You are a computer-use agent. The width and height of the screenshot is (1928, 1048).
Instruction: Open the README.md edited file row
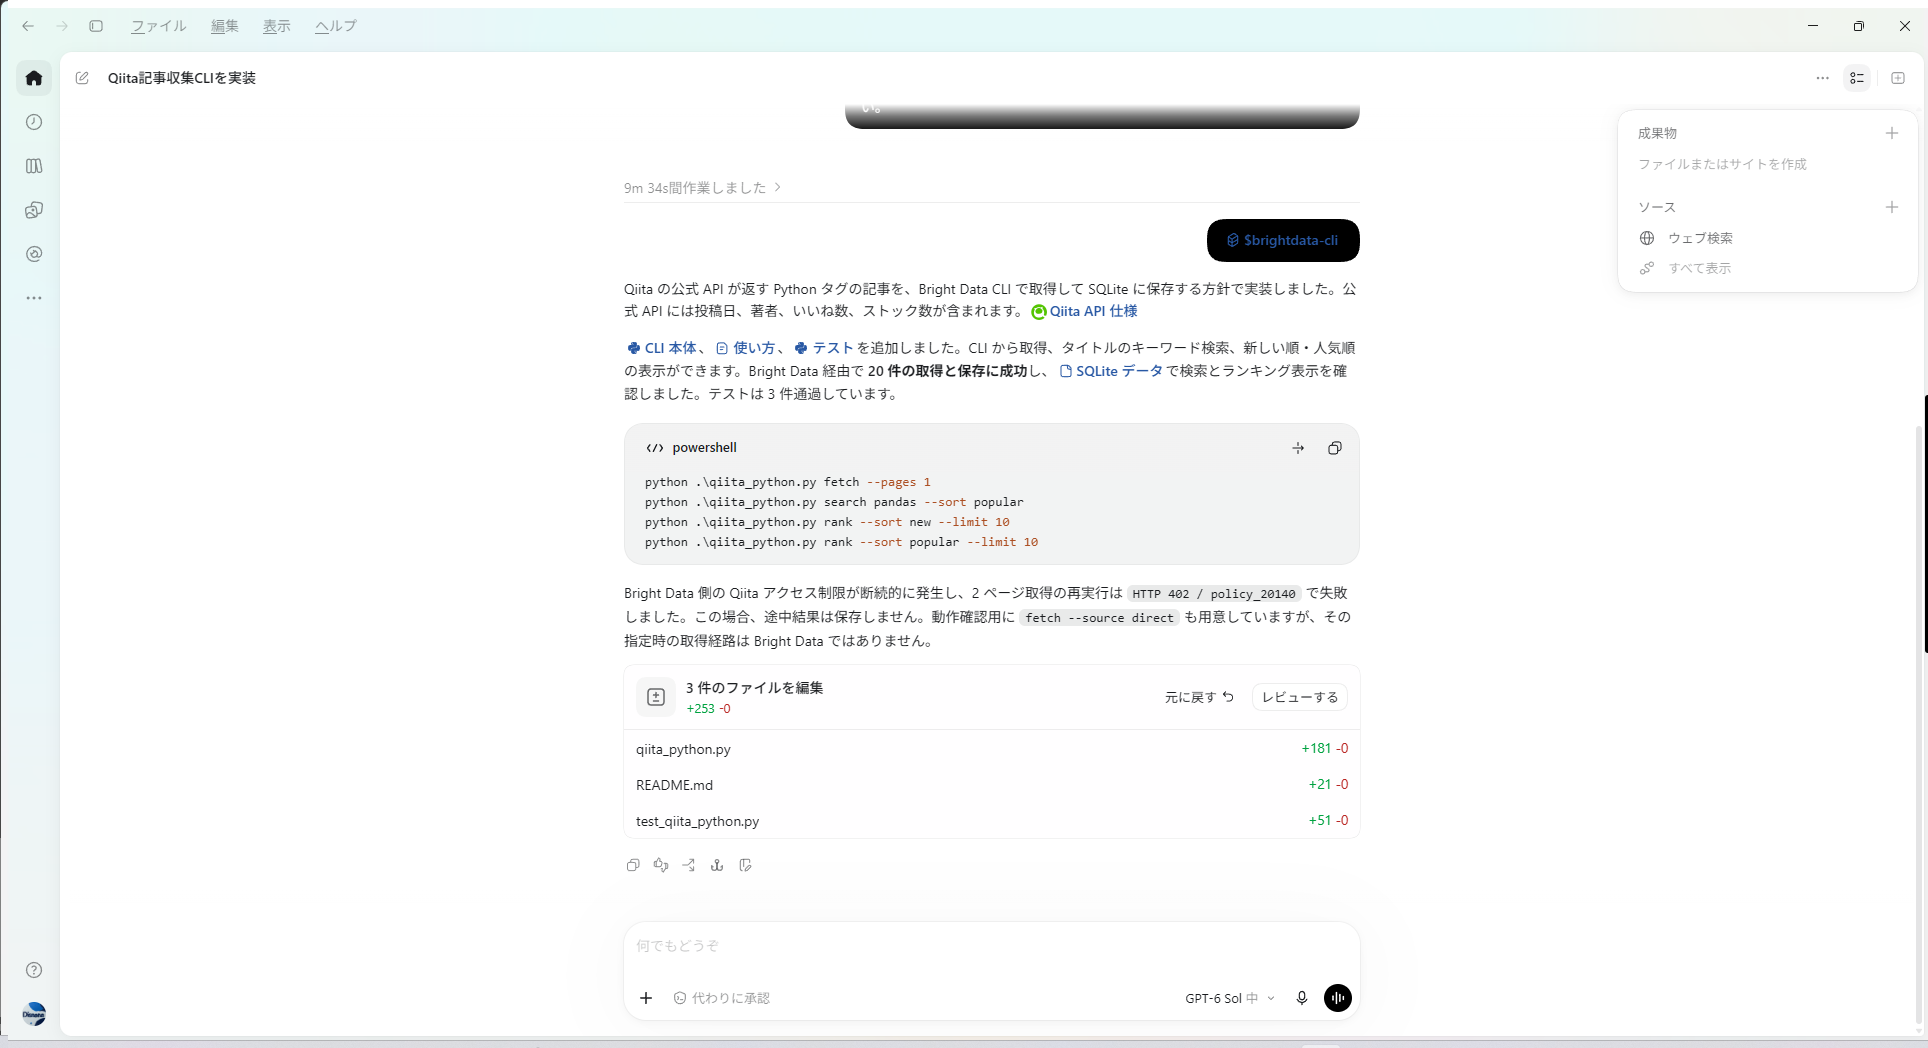click(992, 785)
